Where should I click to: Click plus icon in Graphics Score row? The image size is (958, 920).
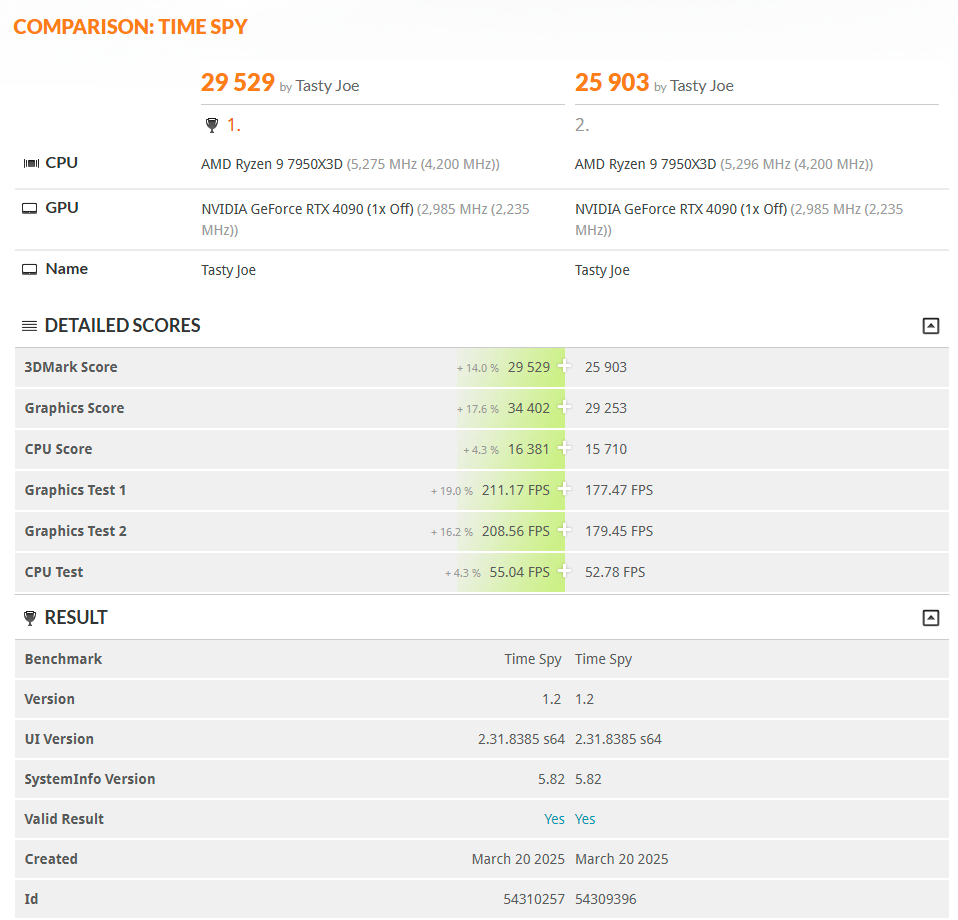(x=565, y=407)
